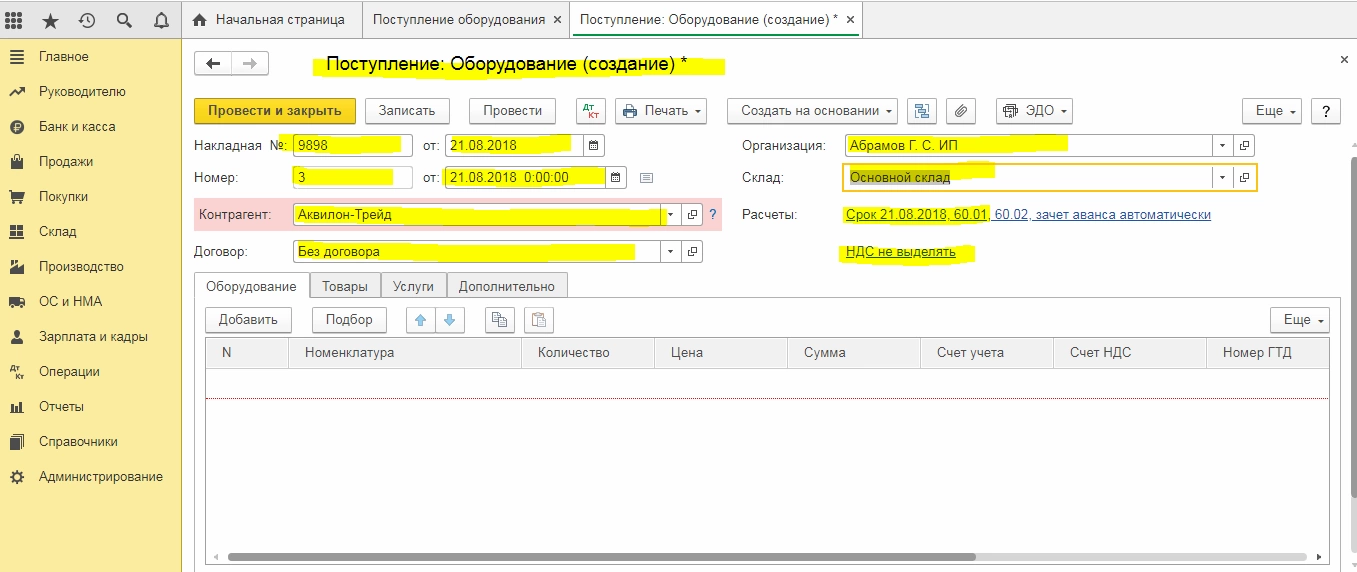Open Создать на основании dropdown

pos(812,110)
